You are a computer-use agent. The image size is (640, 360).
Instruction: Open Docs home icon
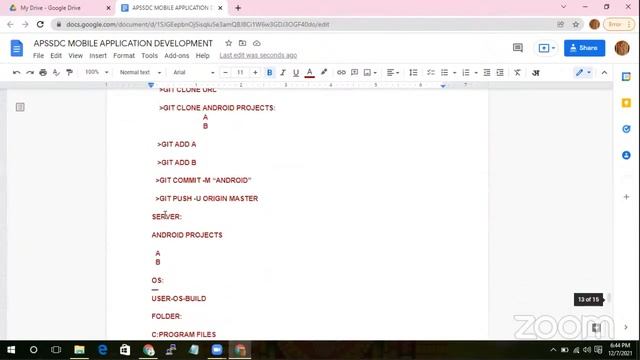tap(17, 48)
